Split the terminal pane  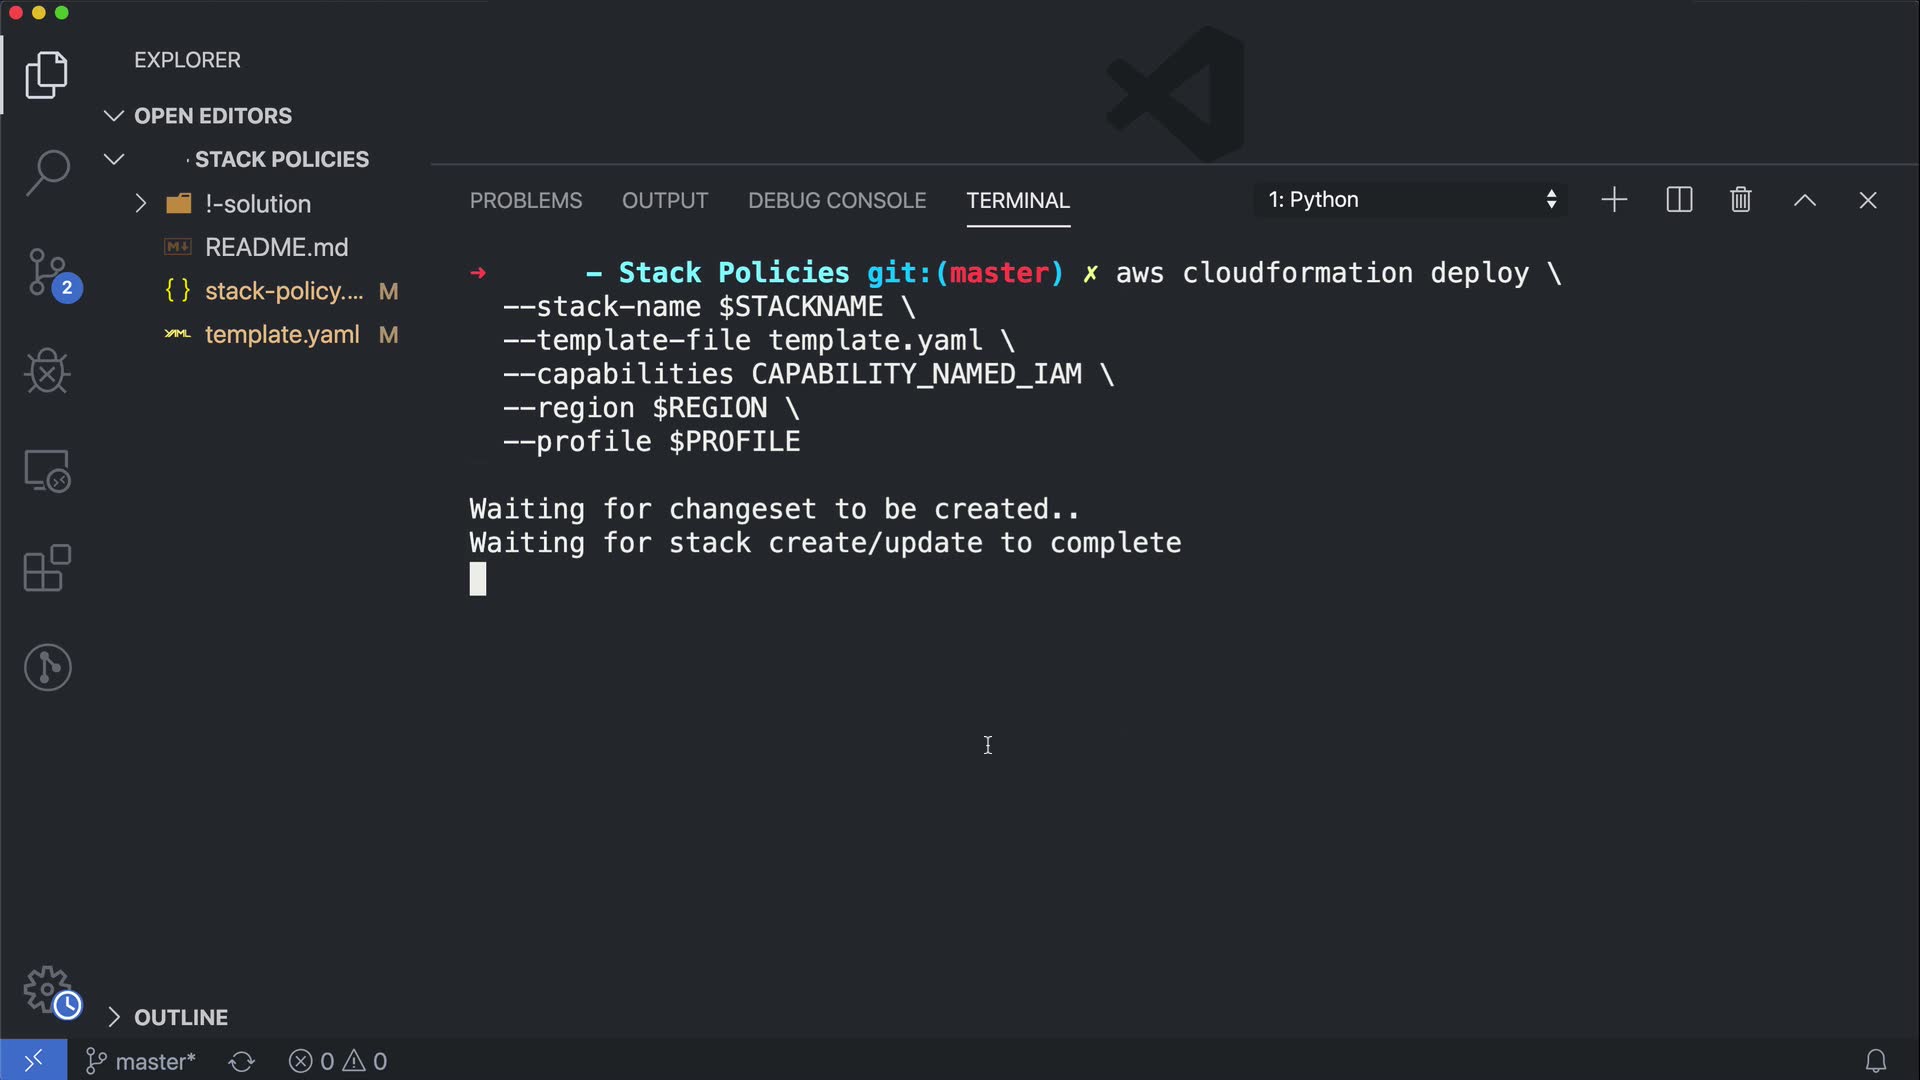click(x=1679, y=200)
